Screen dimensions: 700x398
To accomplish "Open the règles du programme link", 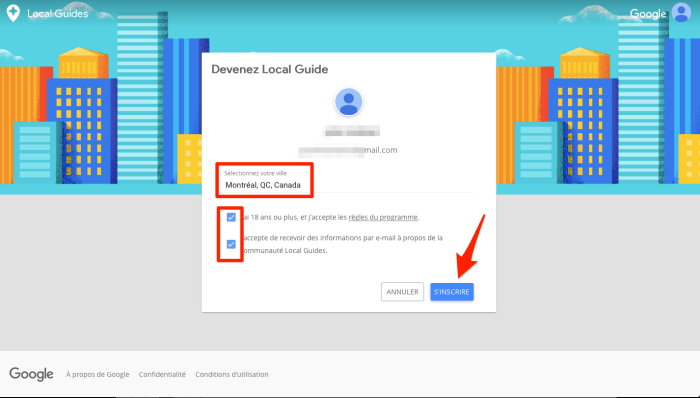I will (x=383, y=217).
